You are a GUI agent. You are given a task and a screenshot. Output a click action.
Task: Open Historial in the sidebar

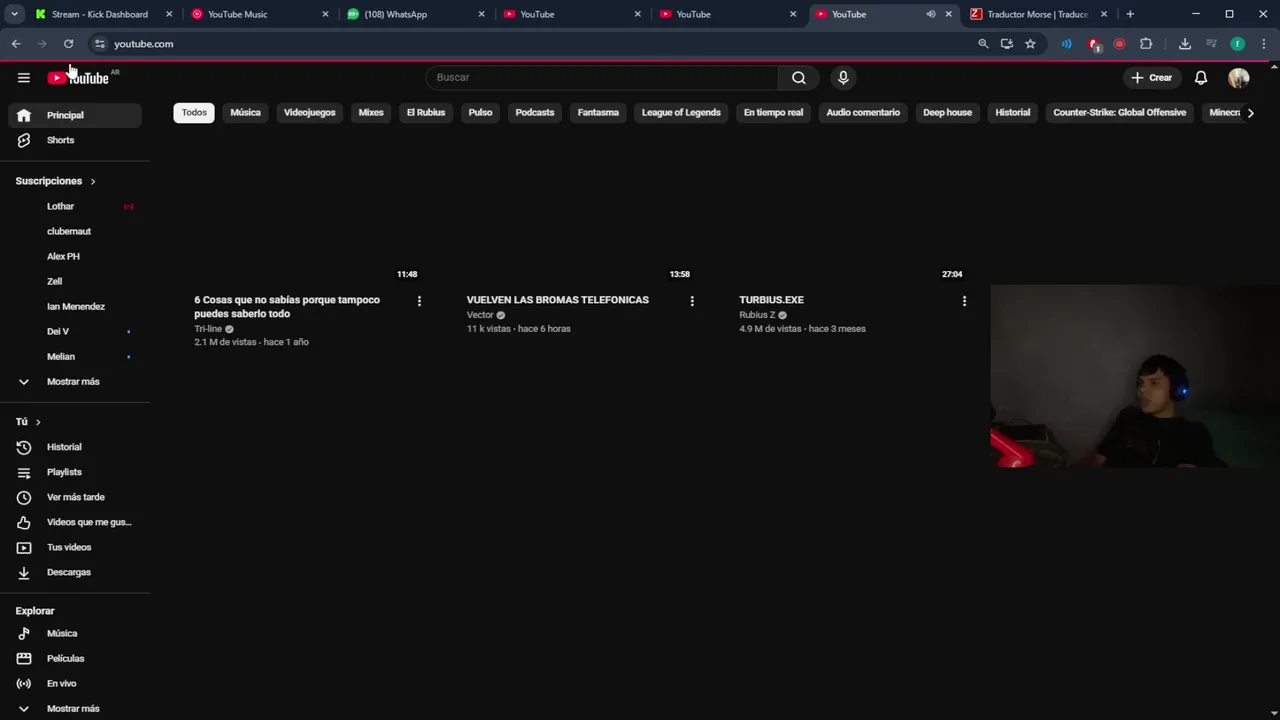[x=75, y=447]
